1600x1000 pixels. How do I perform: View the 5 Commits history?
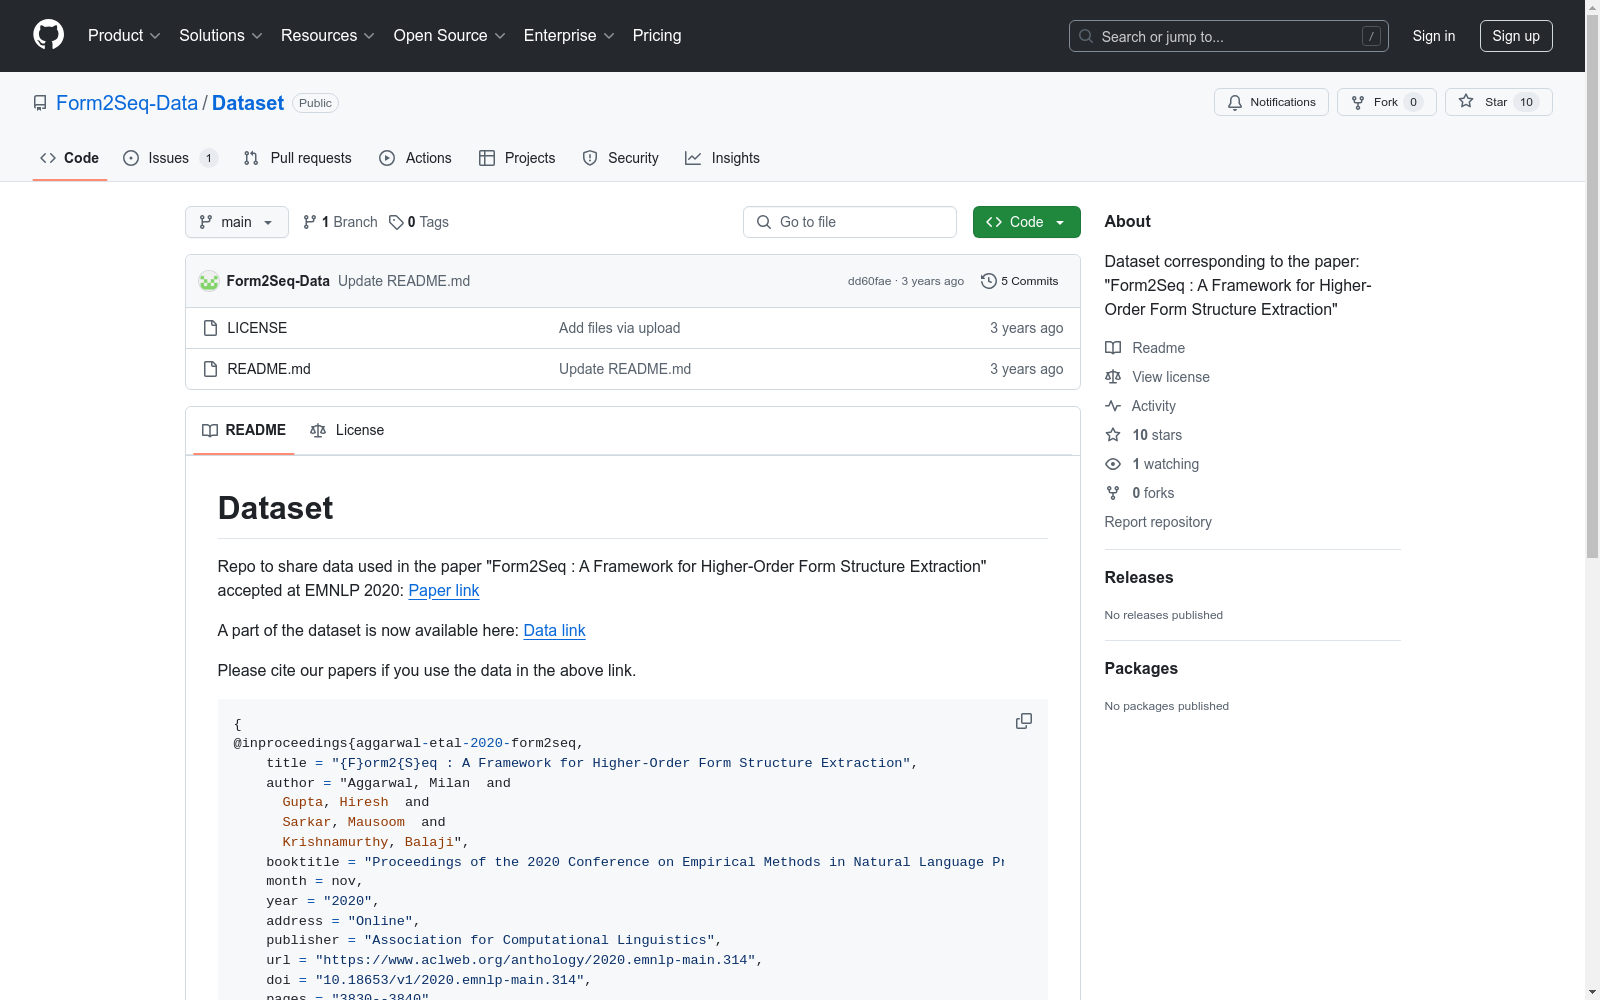click(x=1020, y=281)
